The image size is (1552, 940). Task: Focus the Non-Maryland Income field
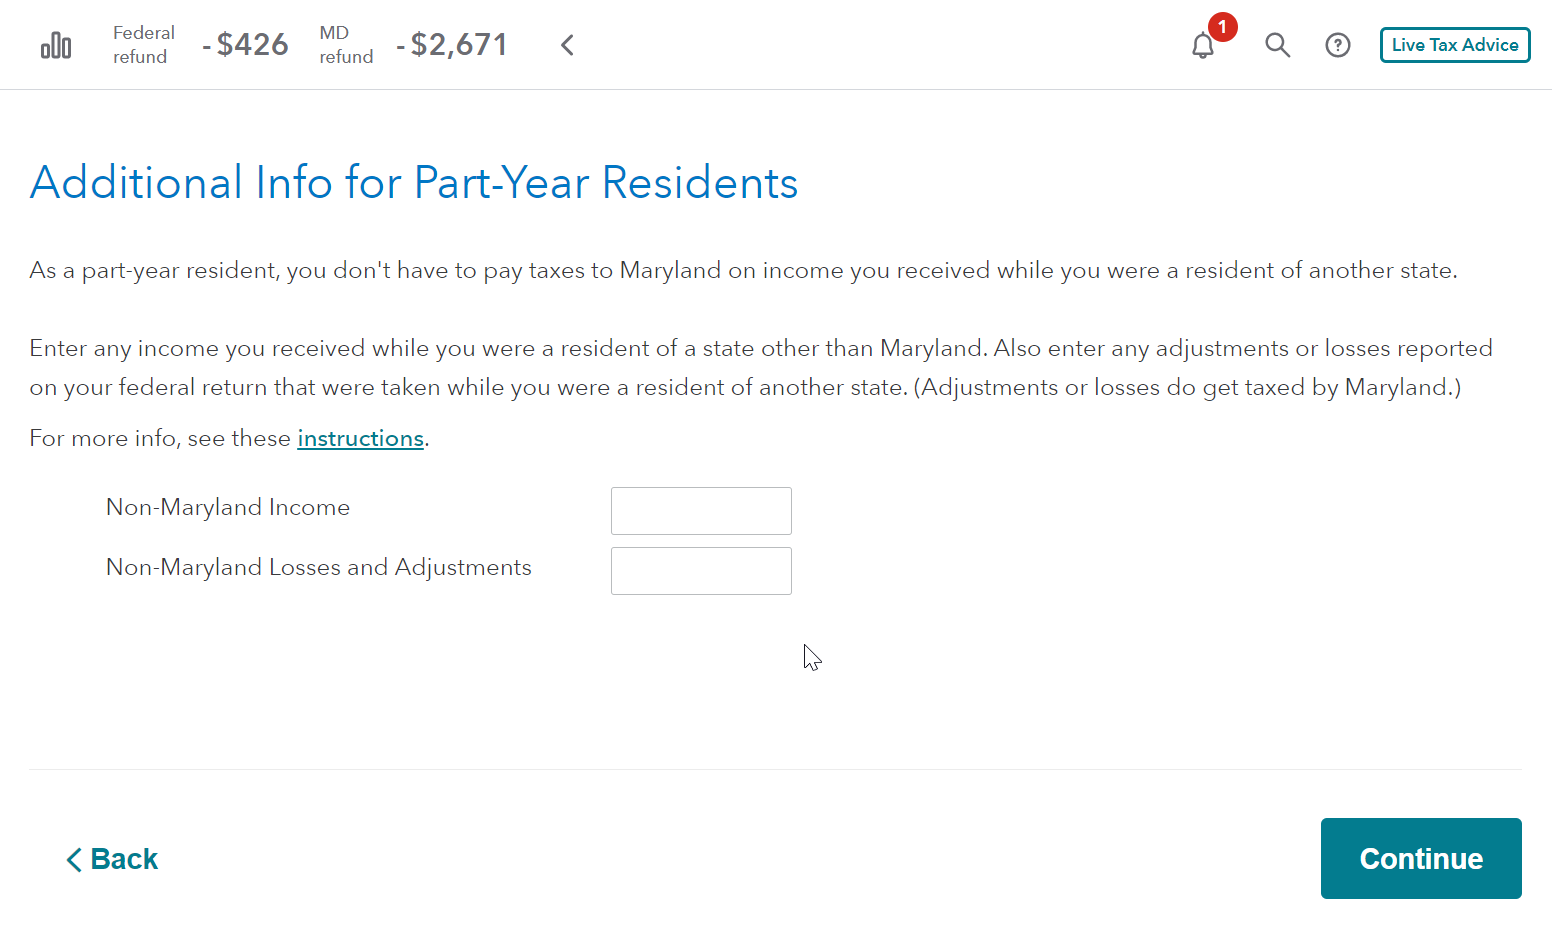pyautogui.click(x=701, y=511)
